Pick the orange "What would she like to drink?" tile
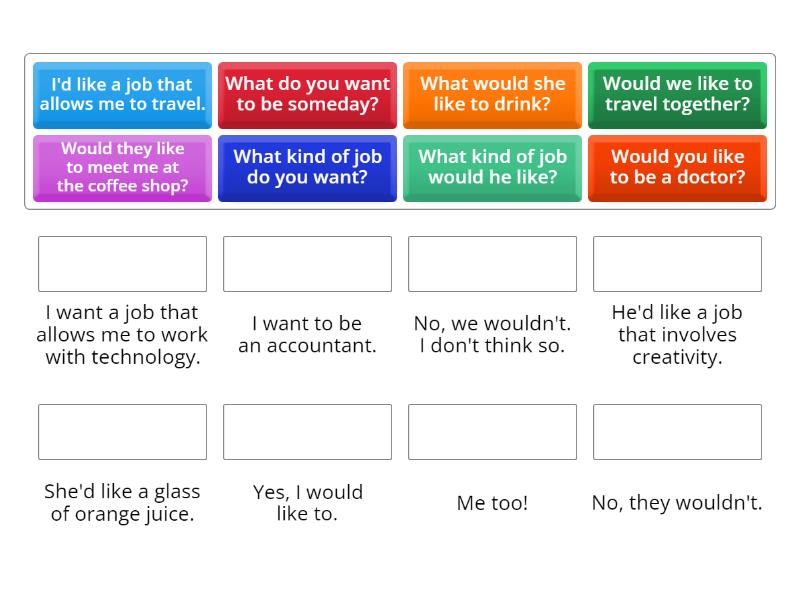This screenshot has height=600, width=800. 492,95
